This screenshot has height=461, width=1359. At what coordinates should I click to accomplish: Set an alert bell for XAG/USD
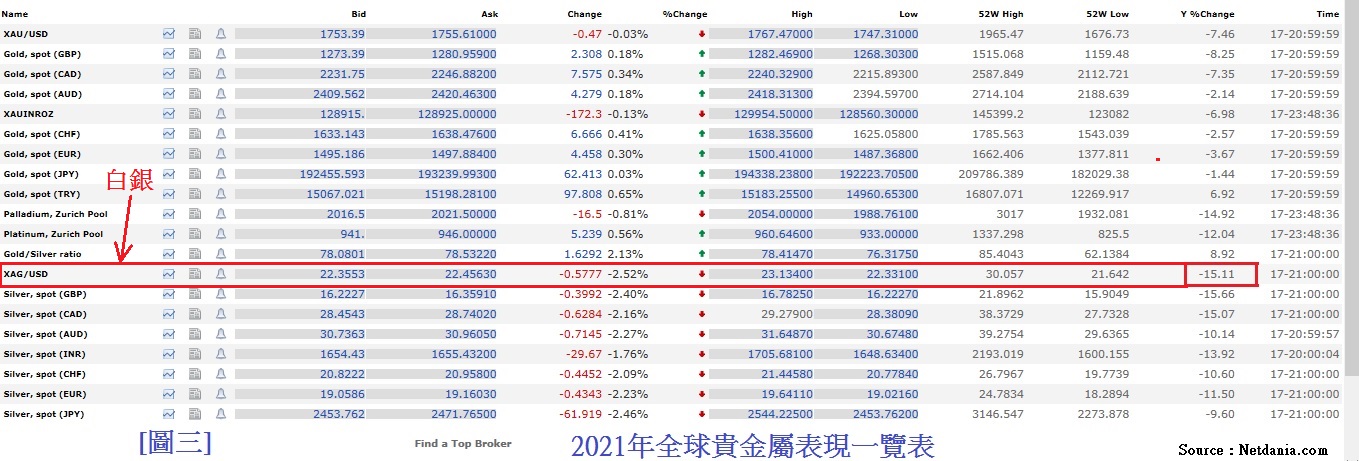tap(221, 274)
